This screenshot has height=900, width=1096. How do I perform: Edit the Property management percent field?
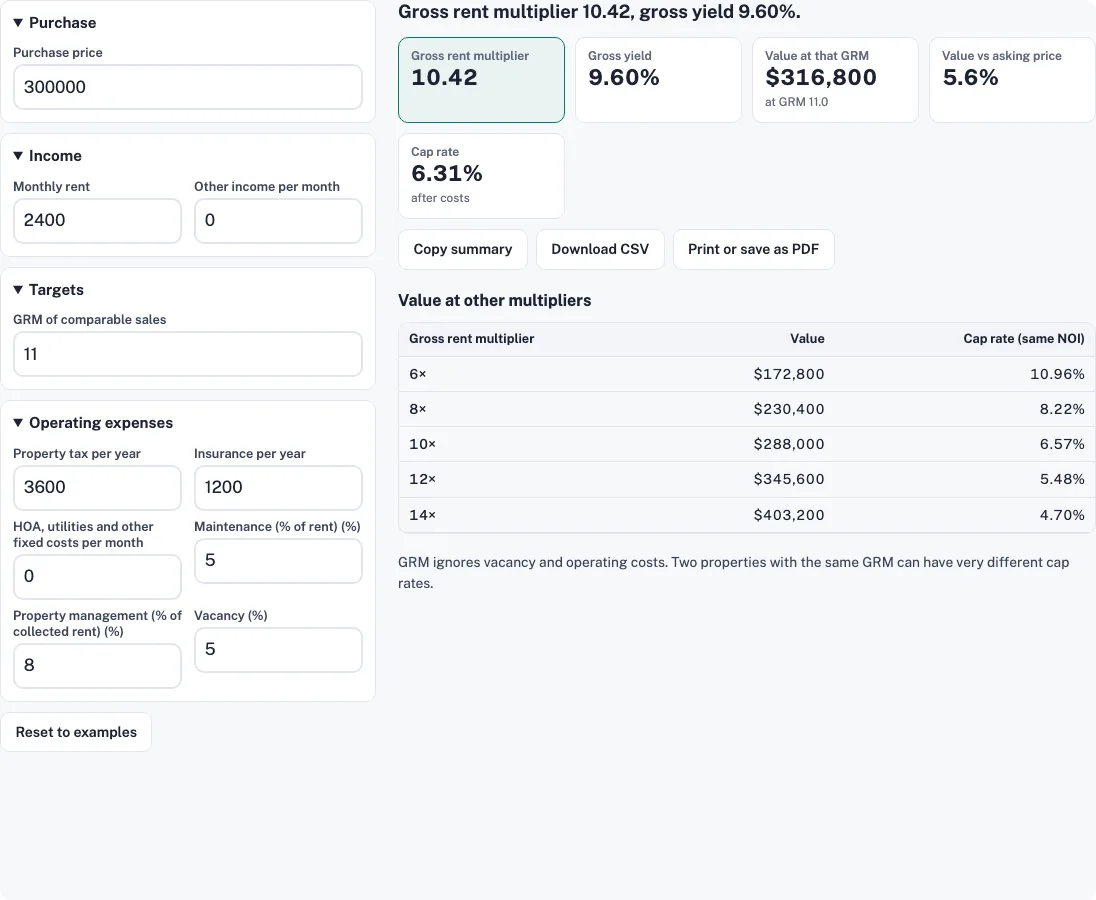click(97, 665)
